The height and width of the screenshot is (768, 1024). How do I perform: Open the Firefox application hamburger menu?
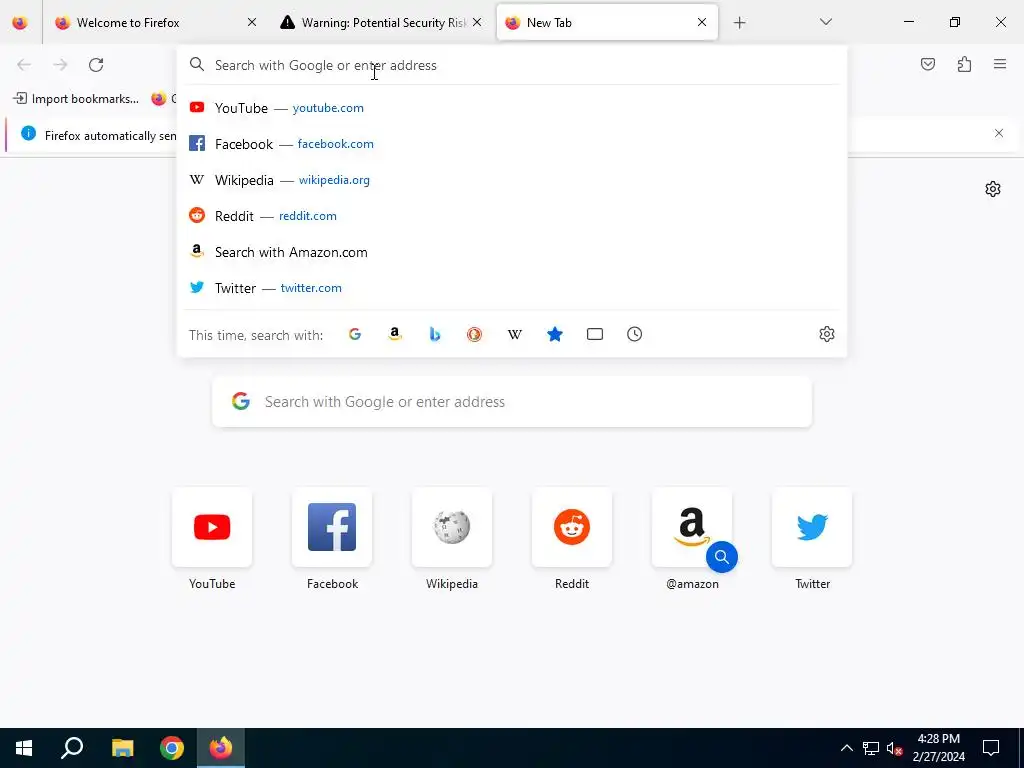[x=1000, y=64]
